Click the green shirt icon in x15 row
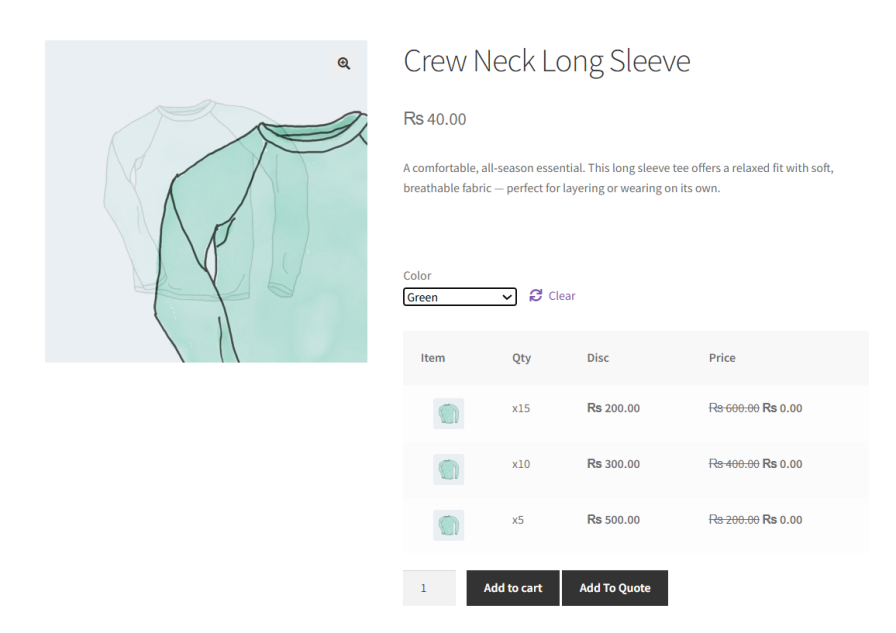896x633 pixels. tap(448, 413)
